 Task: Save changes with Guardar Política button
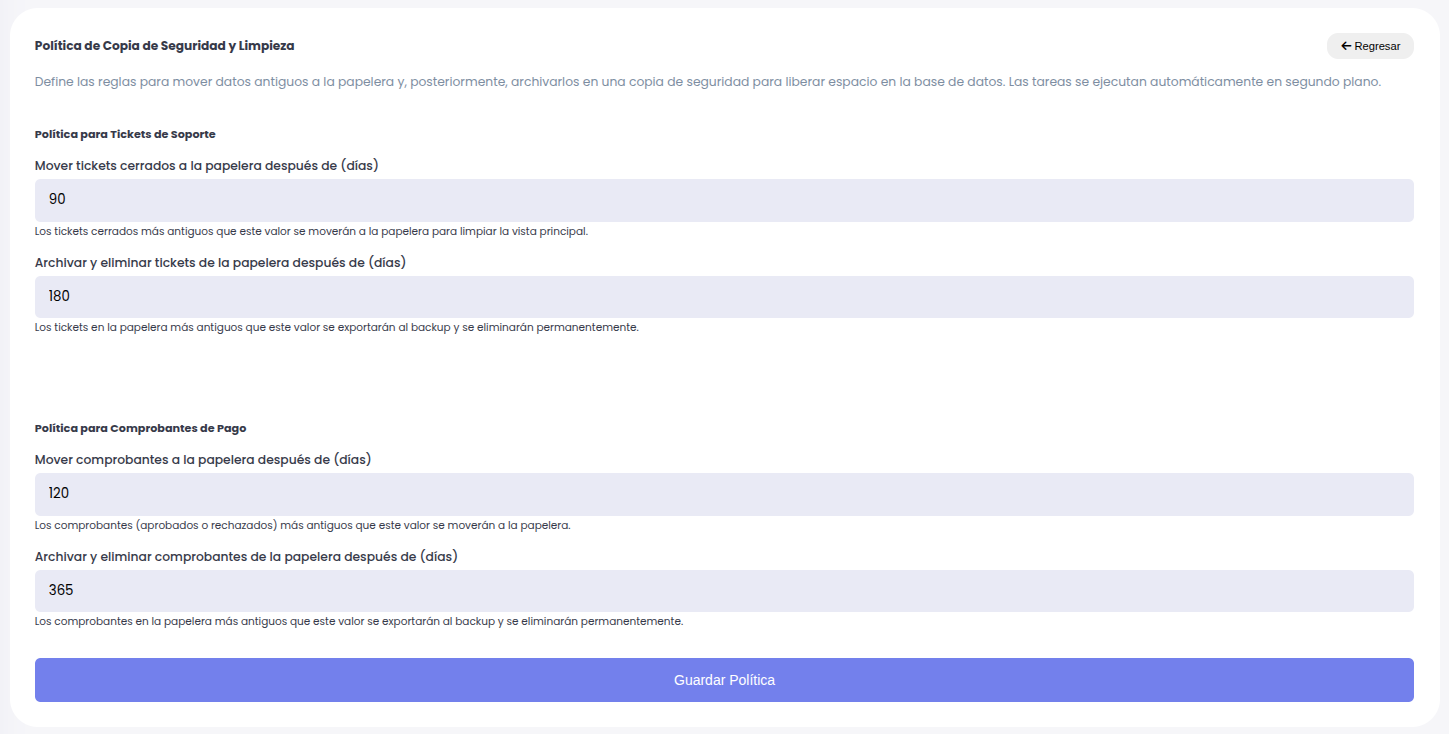[x=724, y=680]
